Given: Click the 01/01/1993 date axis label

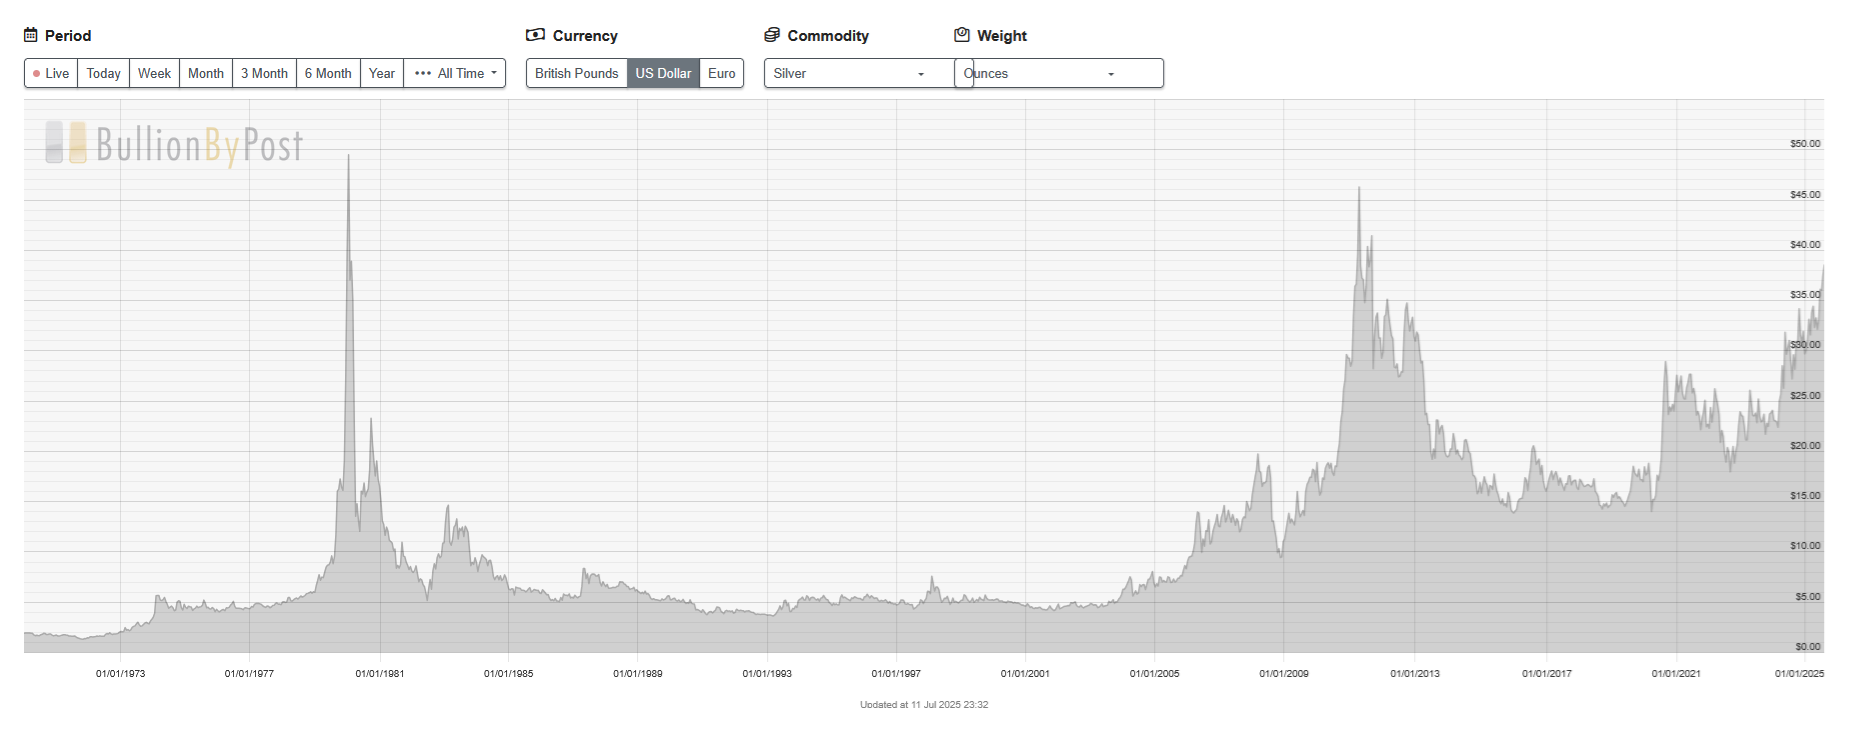Looking at the screenshot, I should (x=767, y=674).
